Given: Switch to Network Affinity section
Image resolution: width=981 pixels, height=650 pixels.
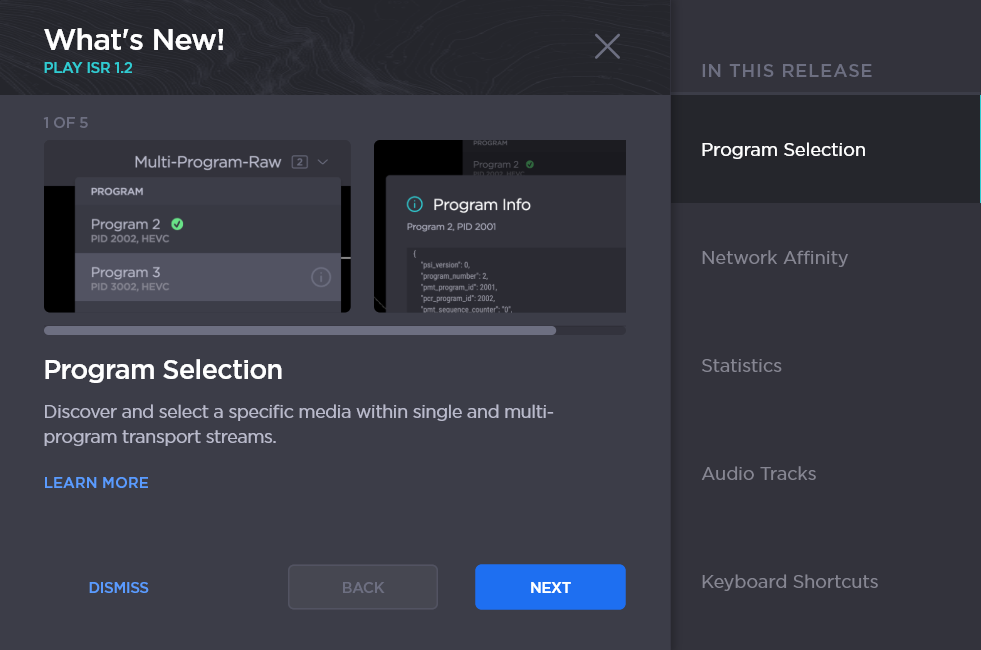Looking at the screenshot, I should pos(774,258).
